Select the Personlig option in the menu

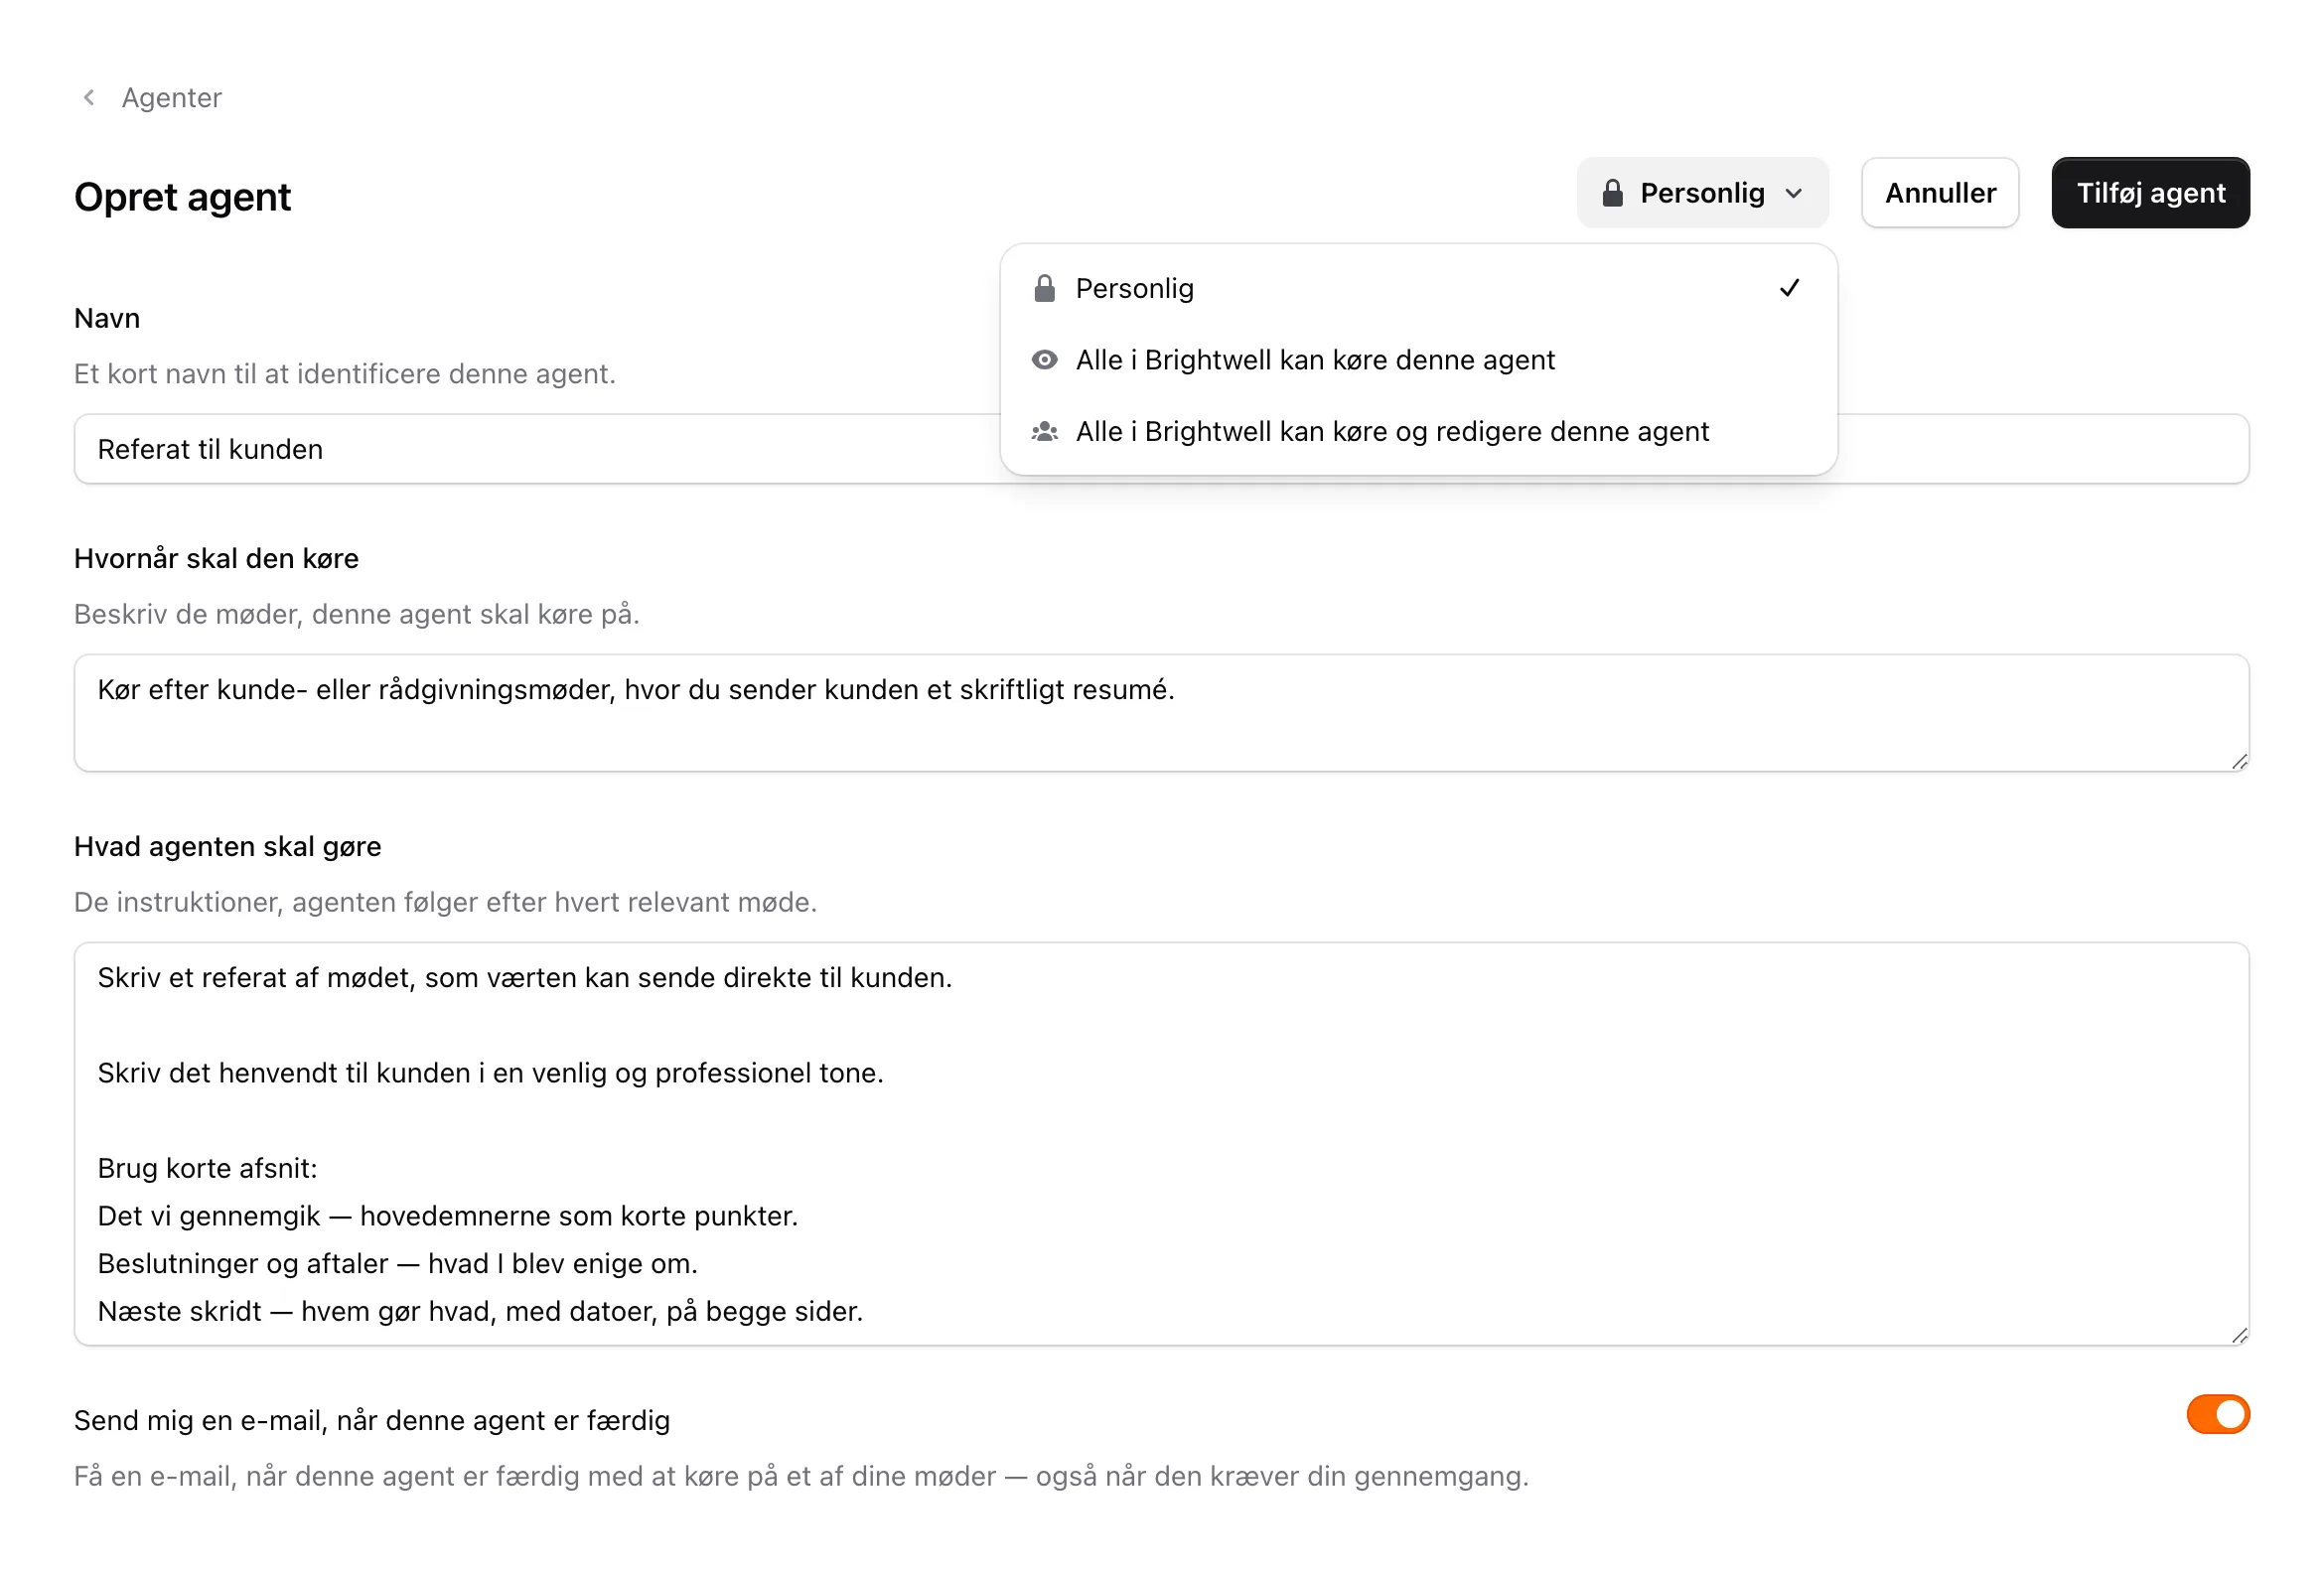pyautogui.click(x=1418, y=289)
